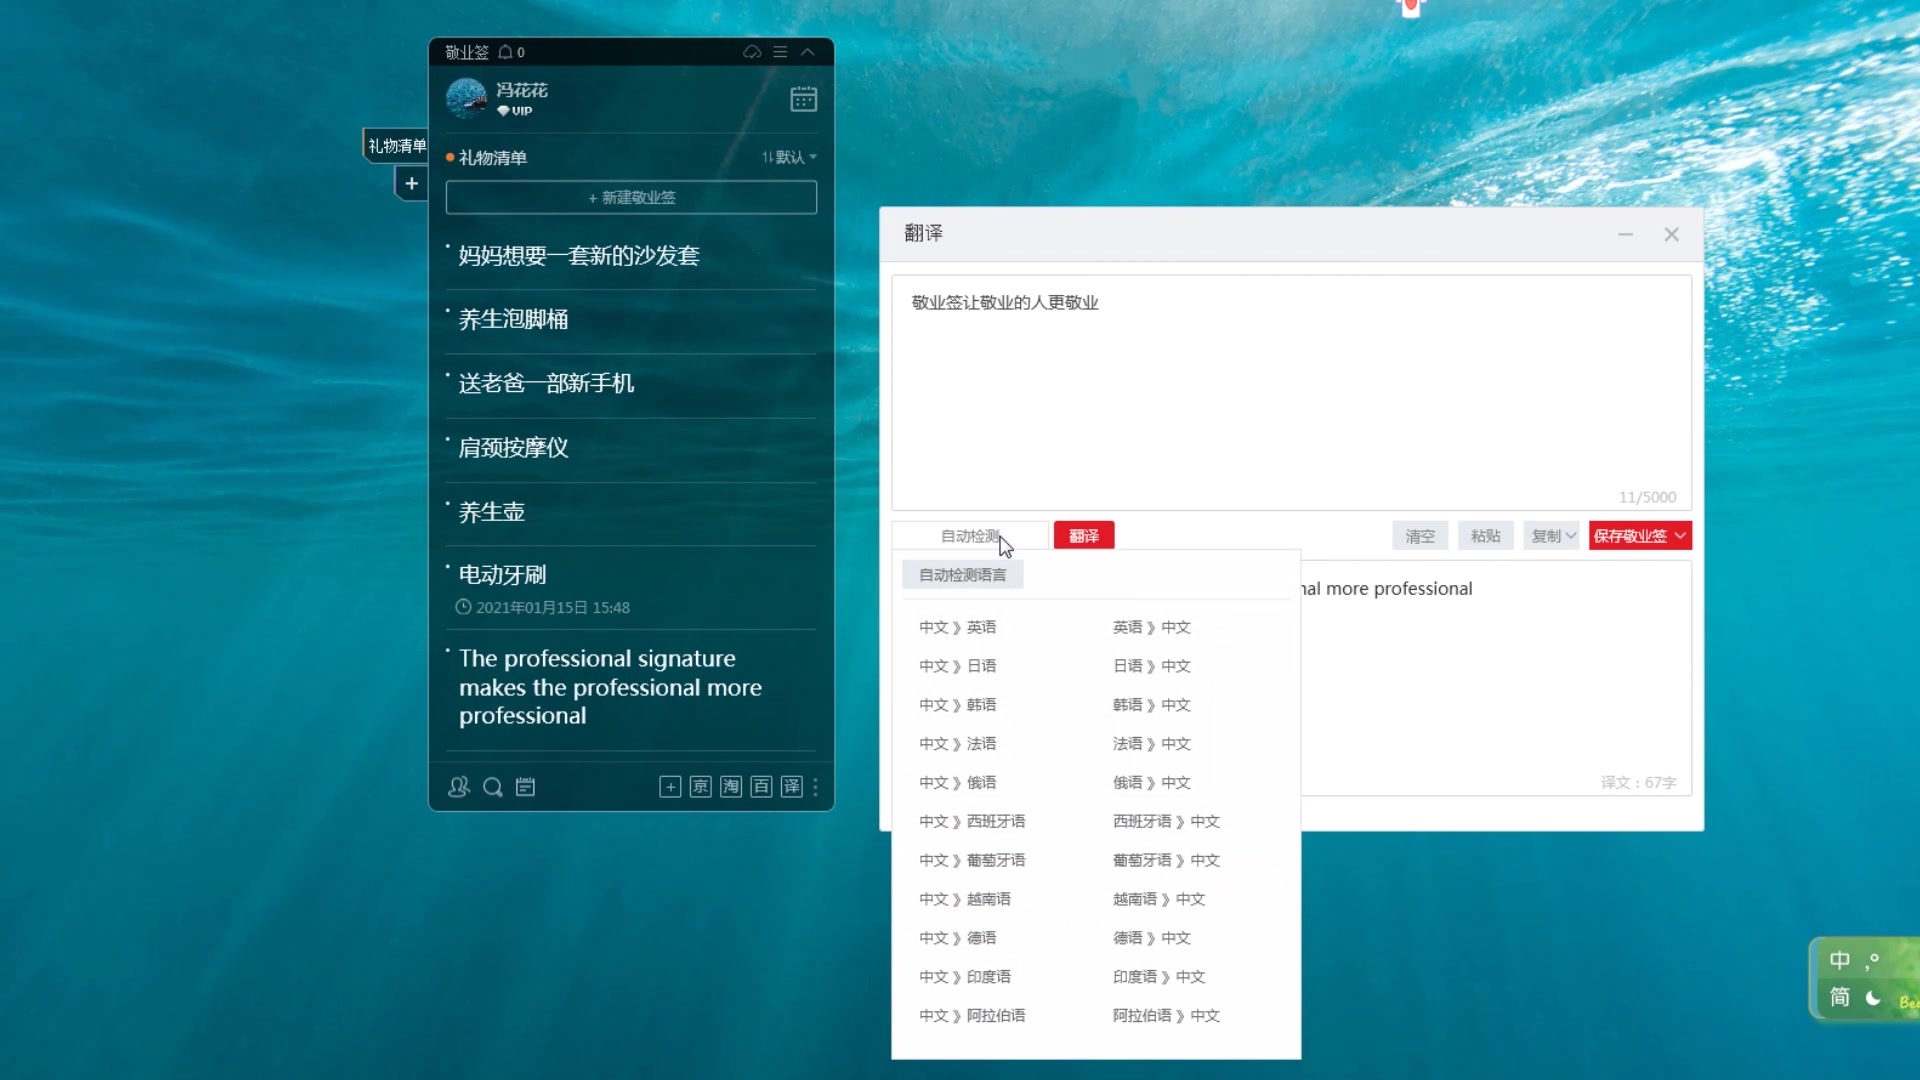This screenshot has width=1920, height=1080.
Task: Click the calendar icon in bottom toolbar
Action: tap(525, 786)
